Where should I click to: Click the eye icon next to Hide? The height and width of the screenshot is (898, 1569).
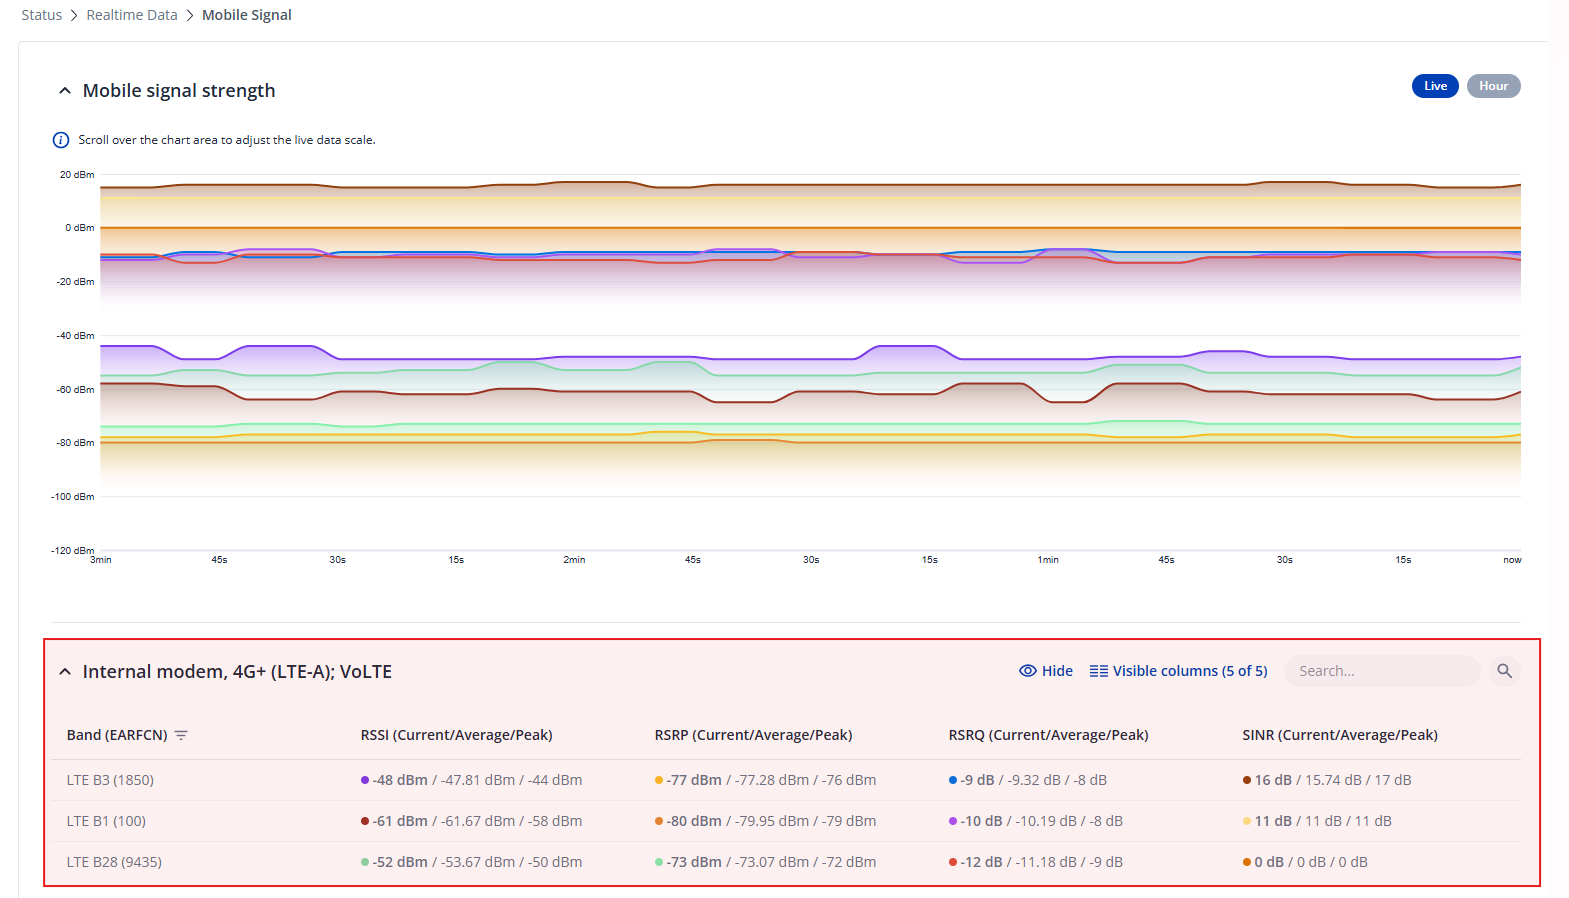pos(1027,671)
